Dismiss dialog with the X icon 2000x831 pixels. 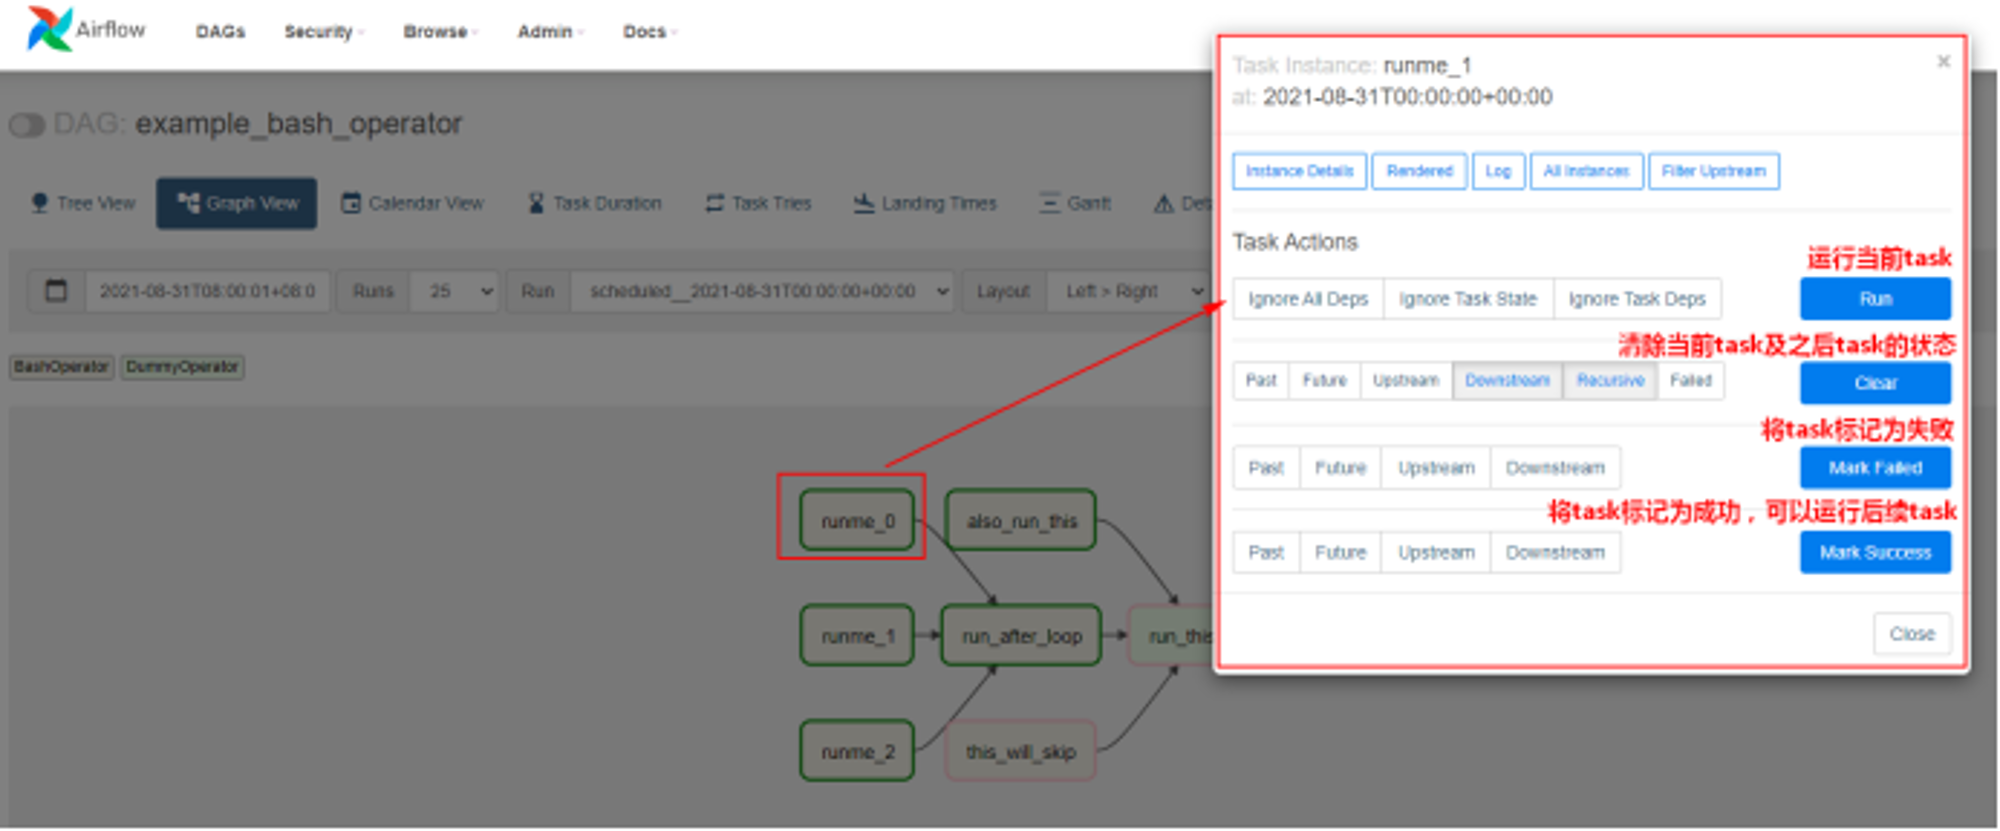click(1943, 62)
